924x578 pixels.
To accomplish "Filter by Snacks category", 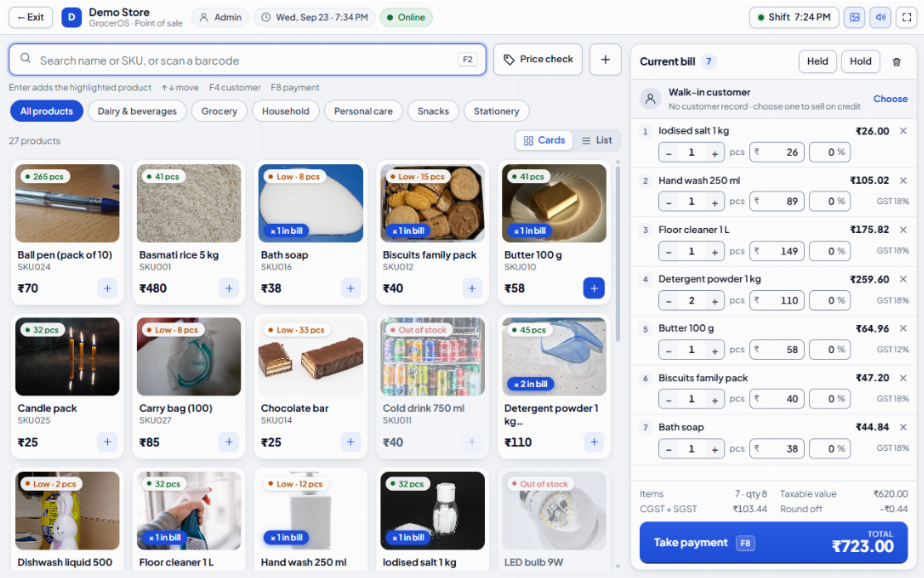I will pos(433,111).
